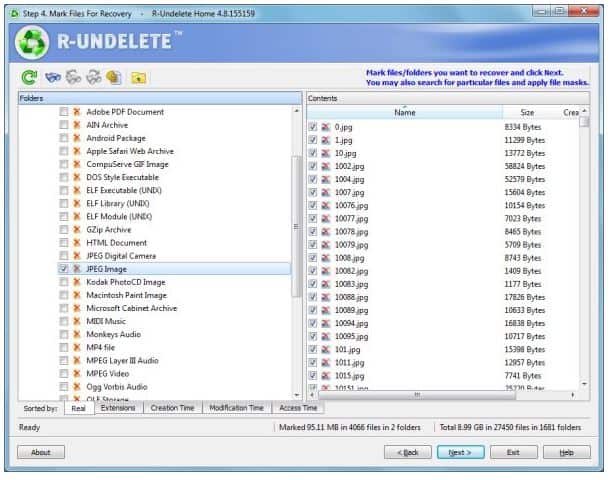Click the file icon beside 10076.jpg

click(326, 206)
